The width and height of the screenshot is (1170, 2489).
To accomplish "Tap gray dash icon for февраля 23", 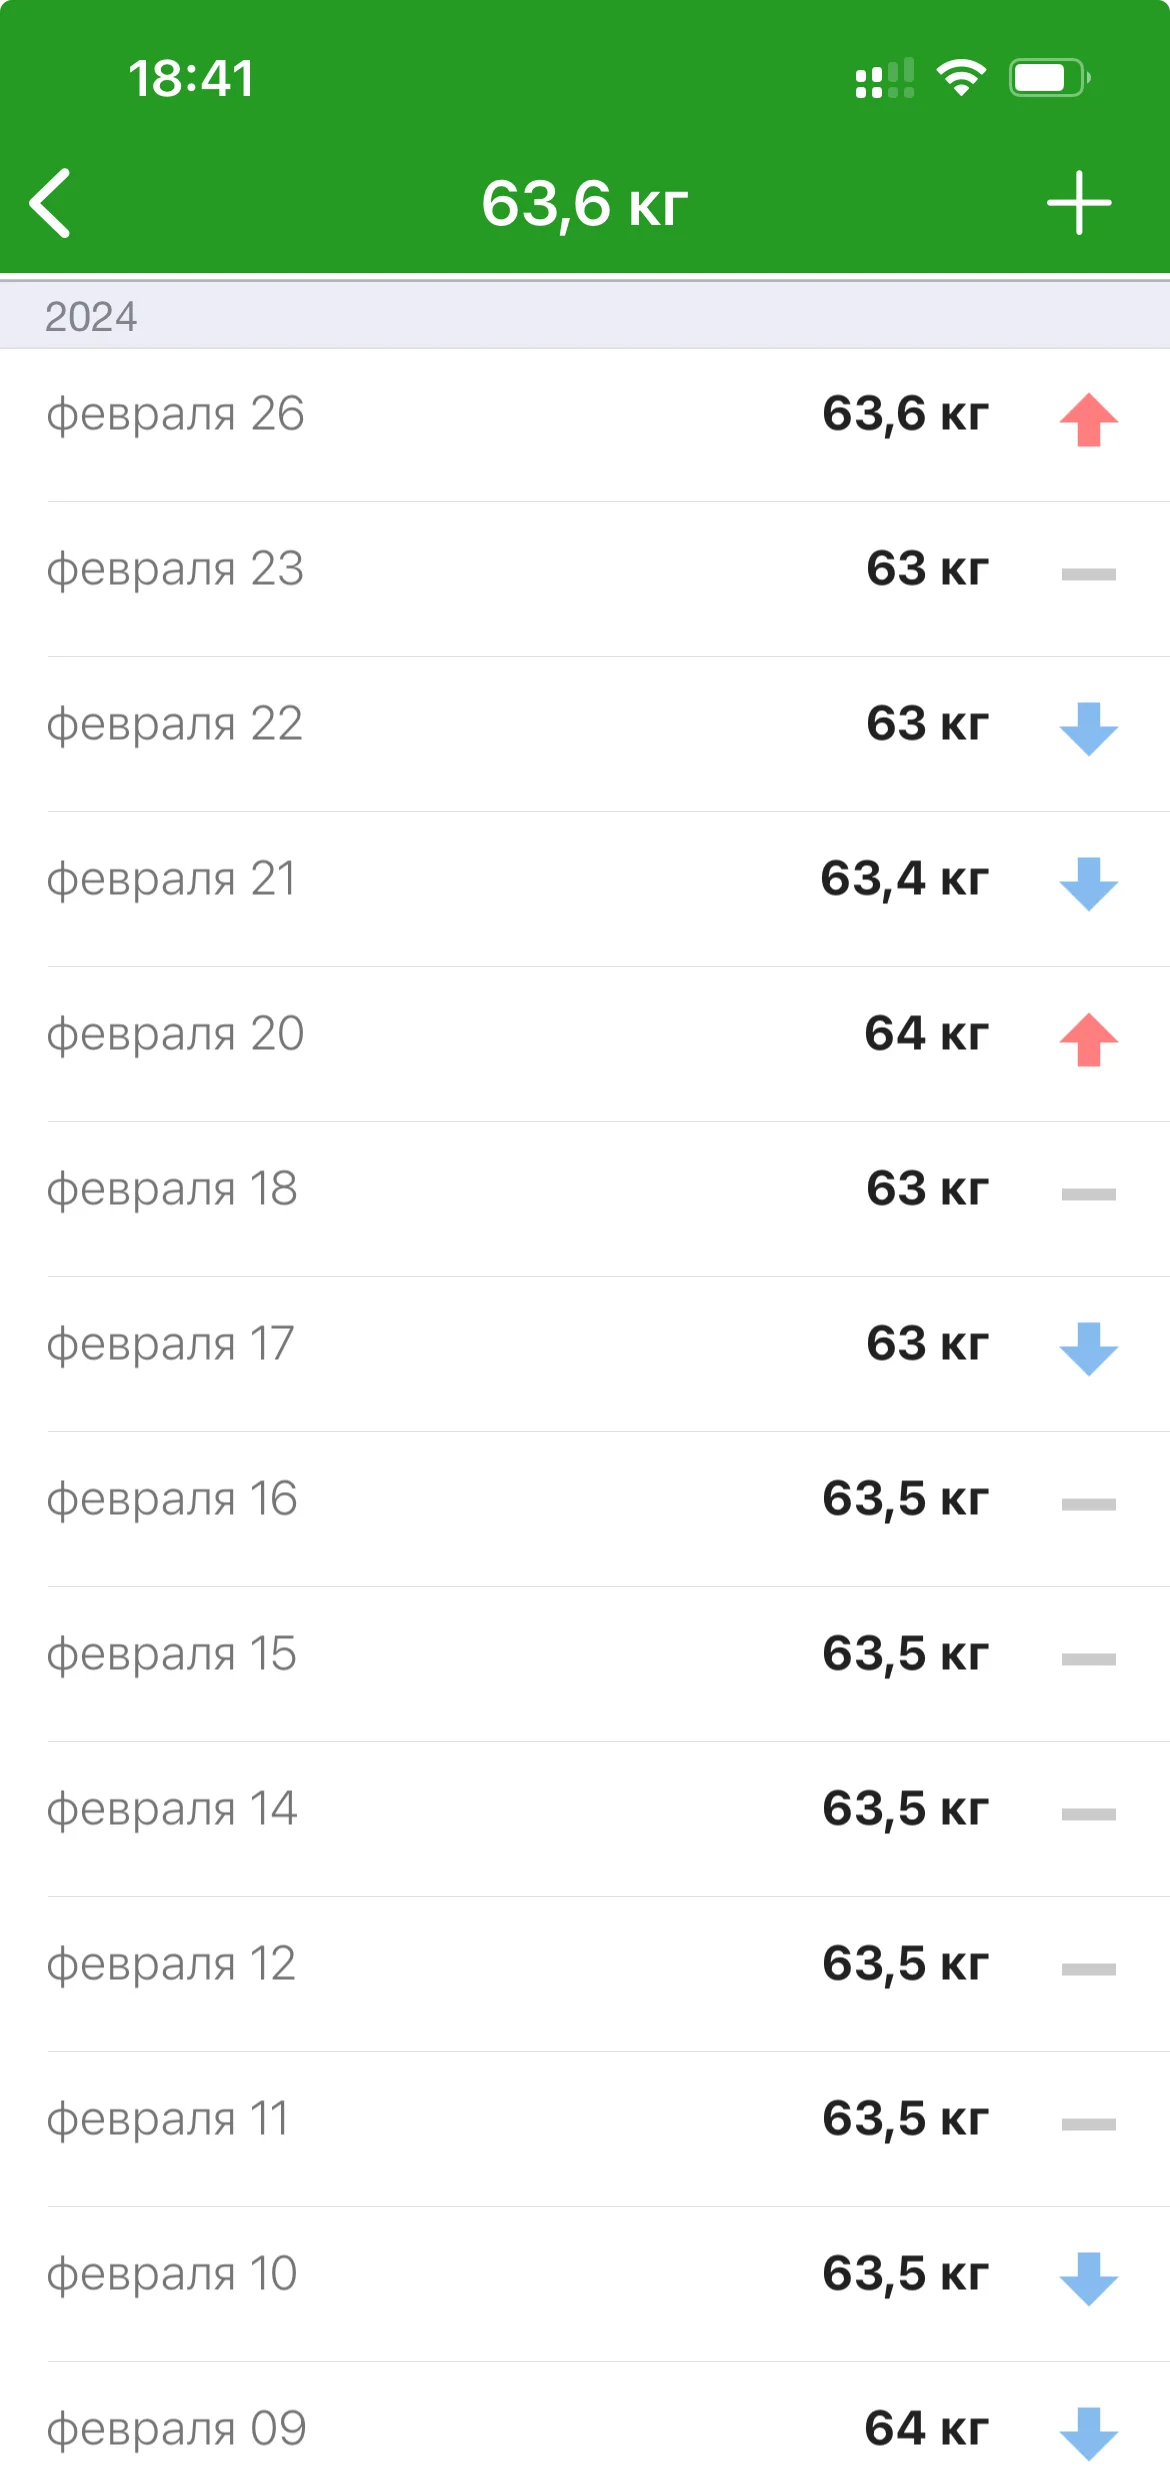I will click(1088, 574).
